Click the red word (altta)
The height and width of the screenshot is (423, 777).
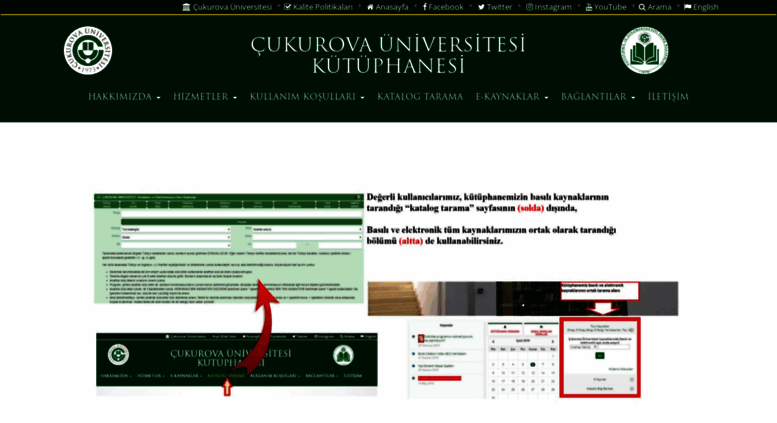411,241
